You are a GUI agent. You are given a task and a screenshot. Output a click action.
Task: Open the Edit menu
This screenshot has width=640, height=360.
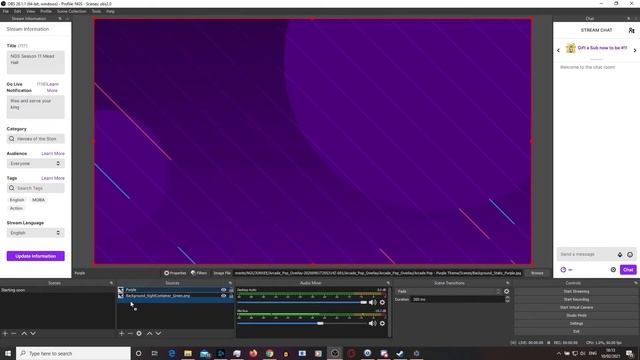coord(18,11)
